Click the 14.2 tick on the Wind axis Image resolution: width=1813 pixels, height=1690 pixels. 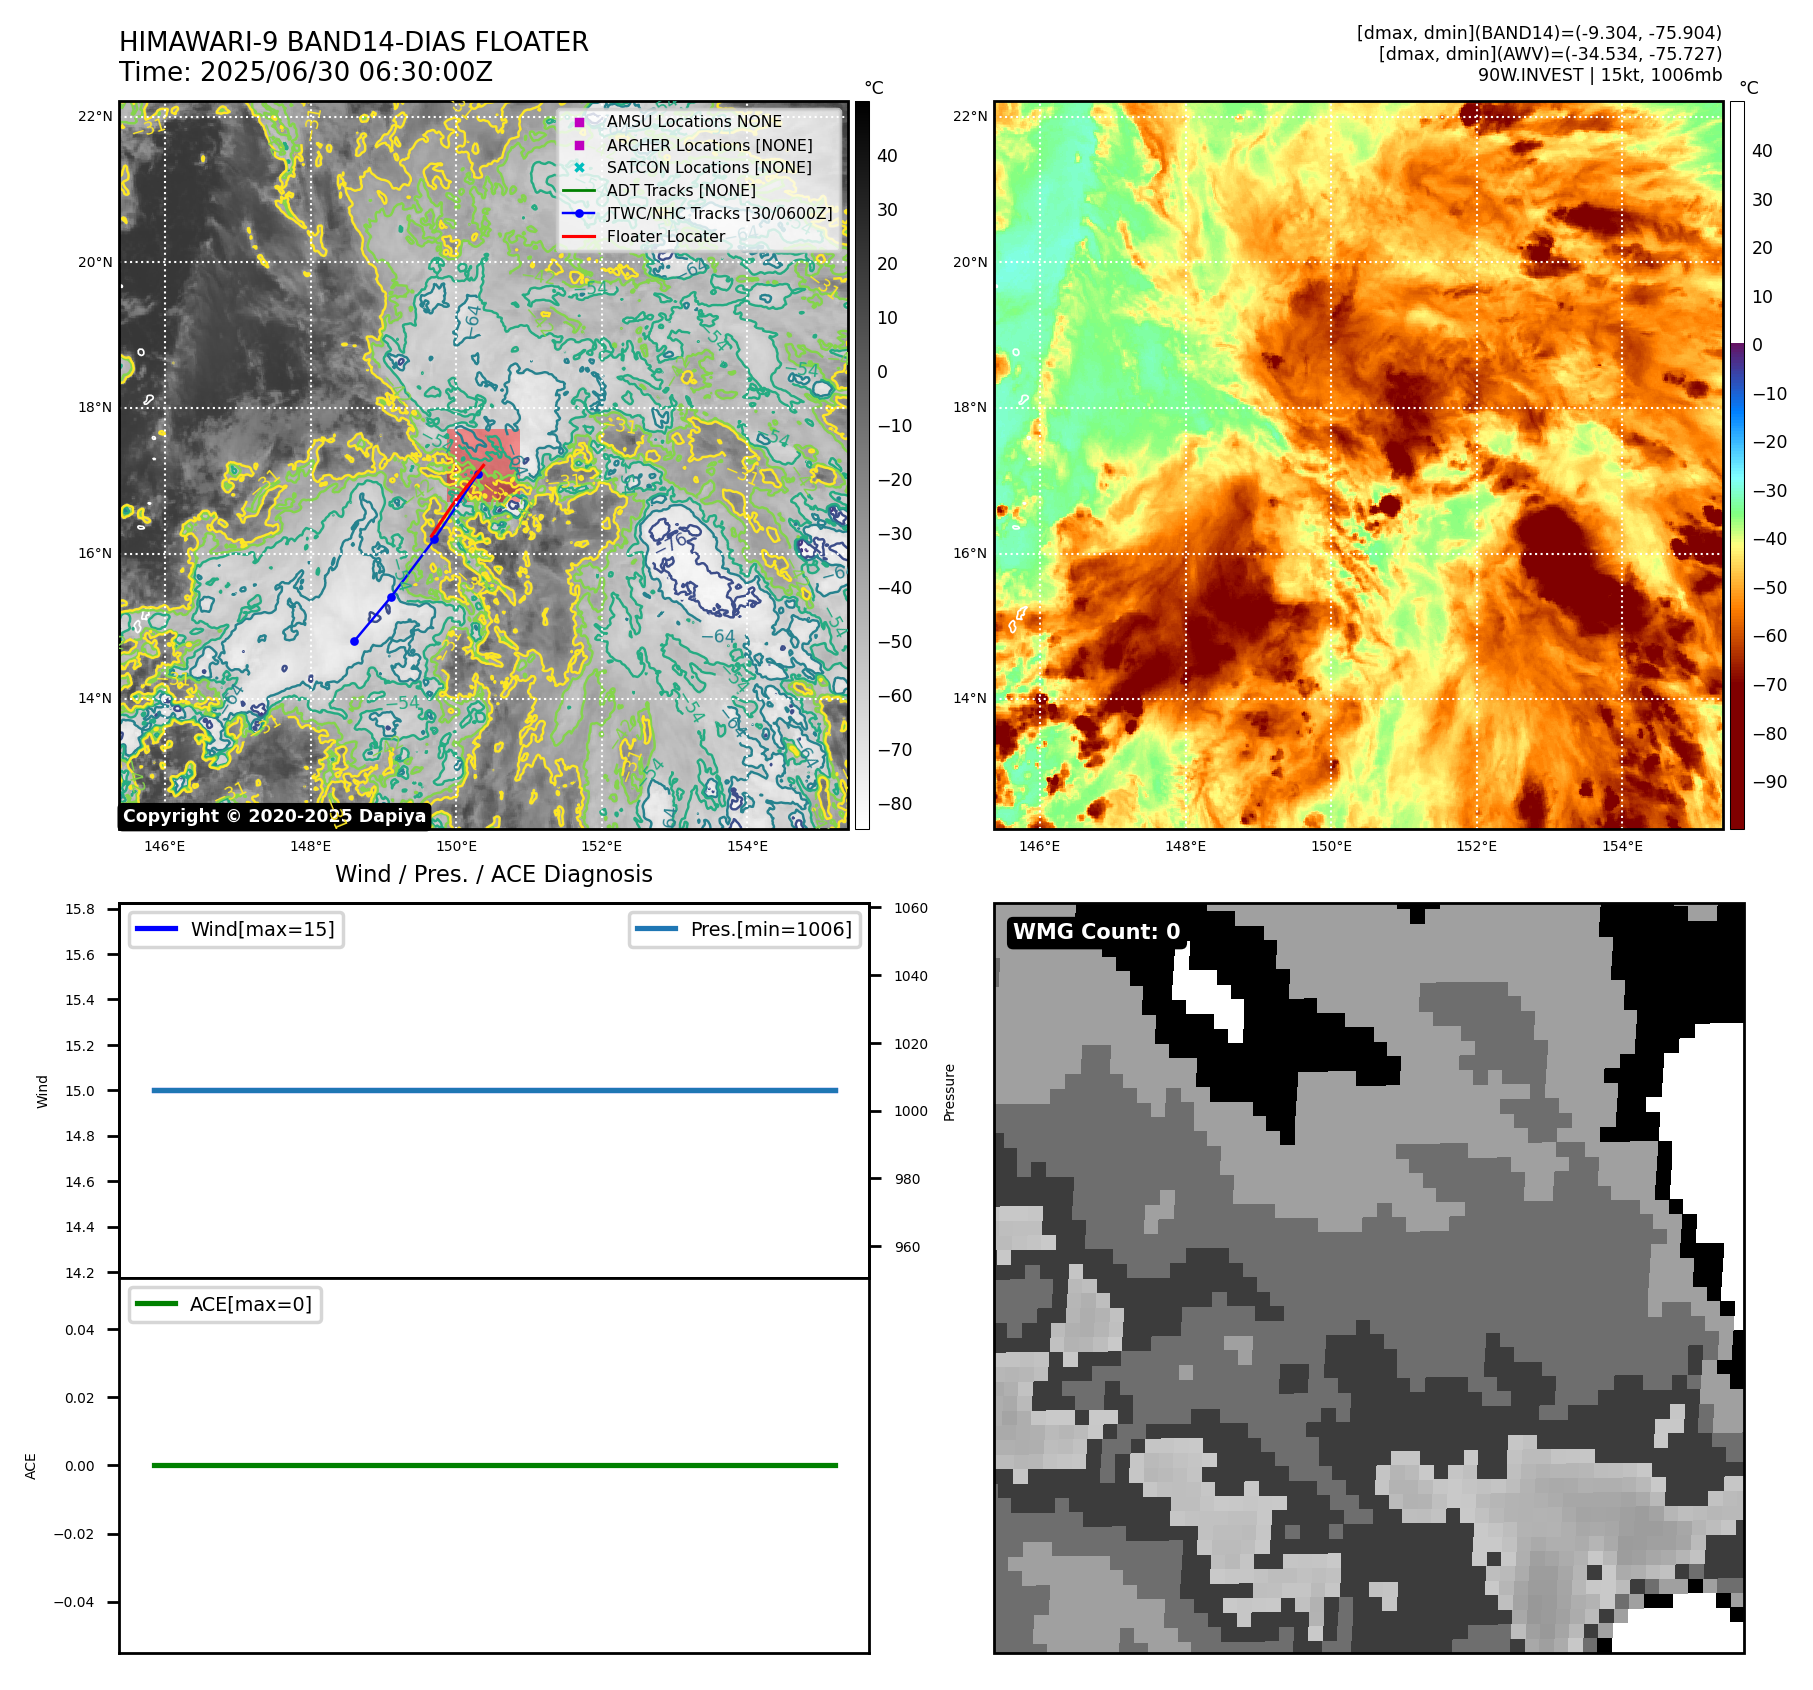coord(80,1273)
